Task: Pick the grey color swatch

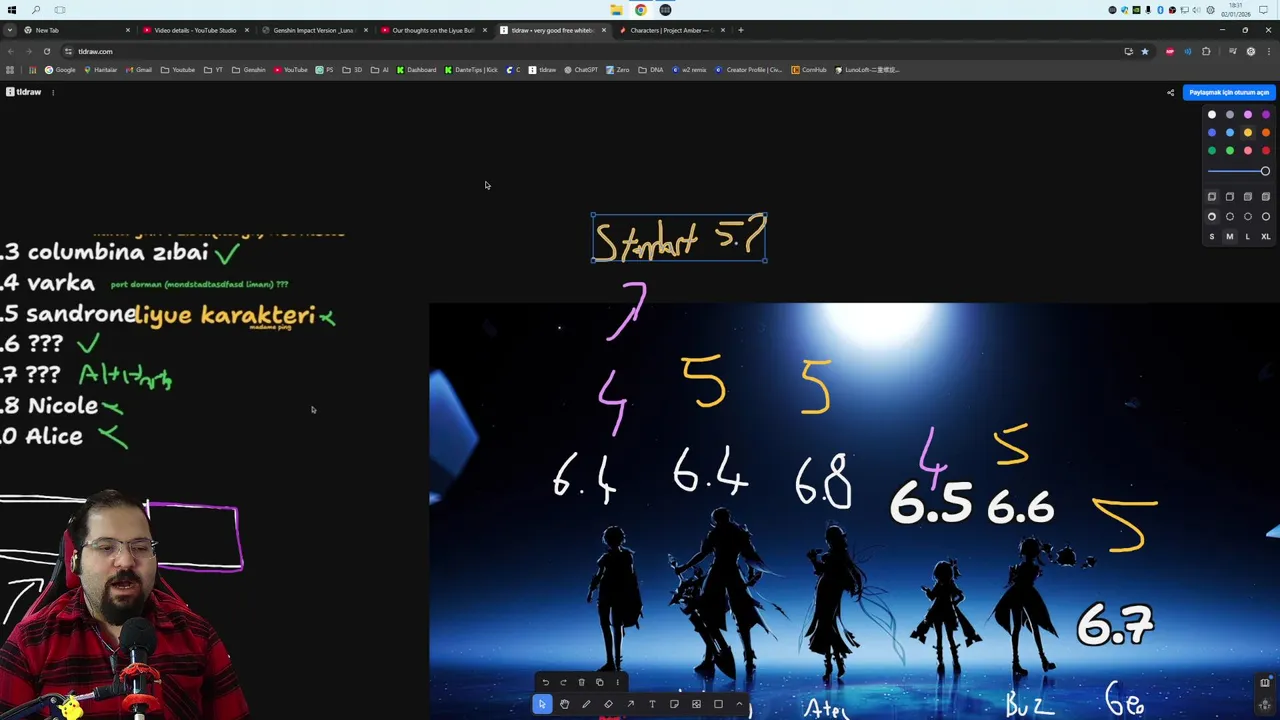Action: point(1230,115)
